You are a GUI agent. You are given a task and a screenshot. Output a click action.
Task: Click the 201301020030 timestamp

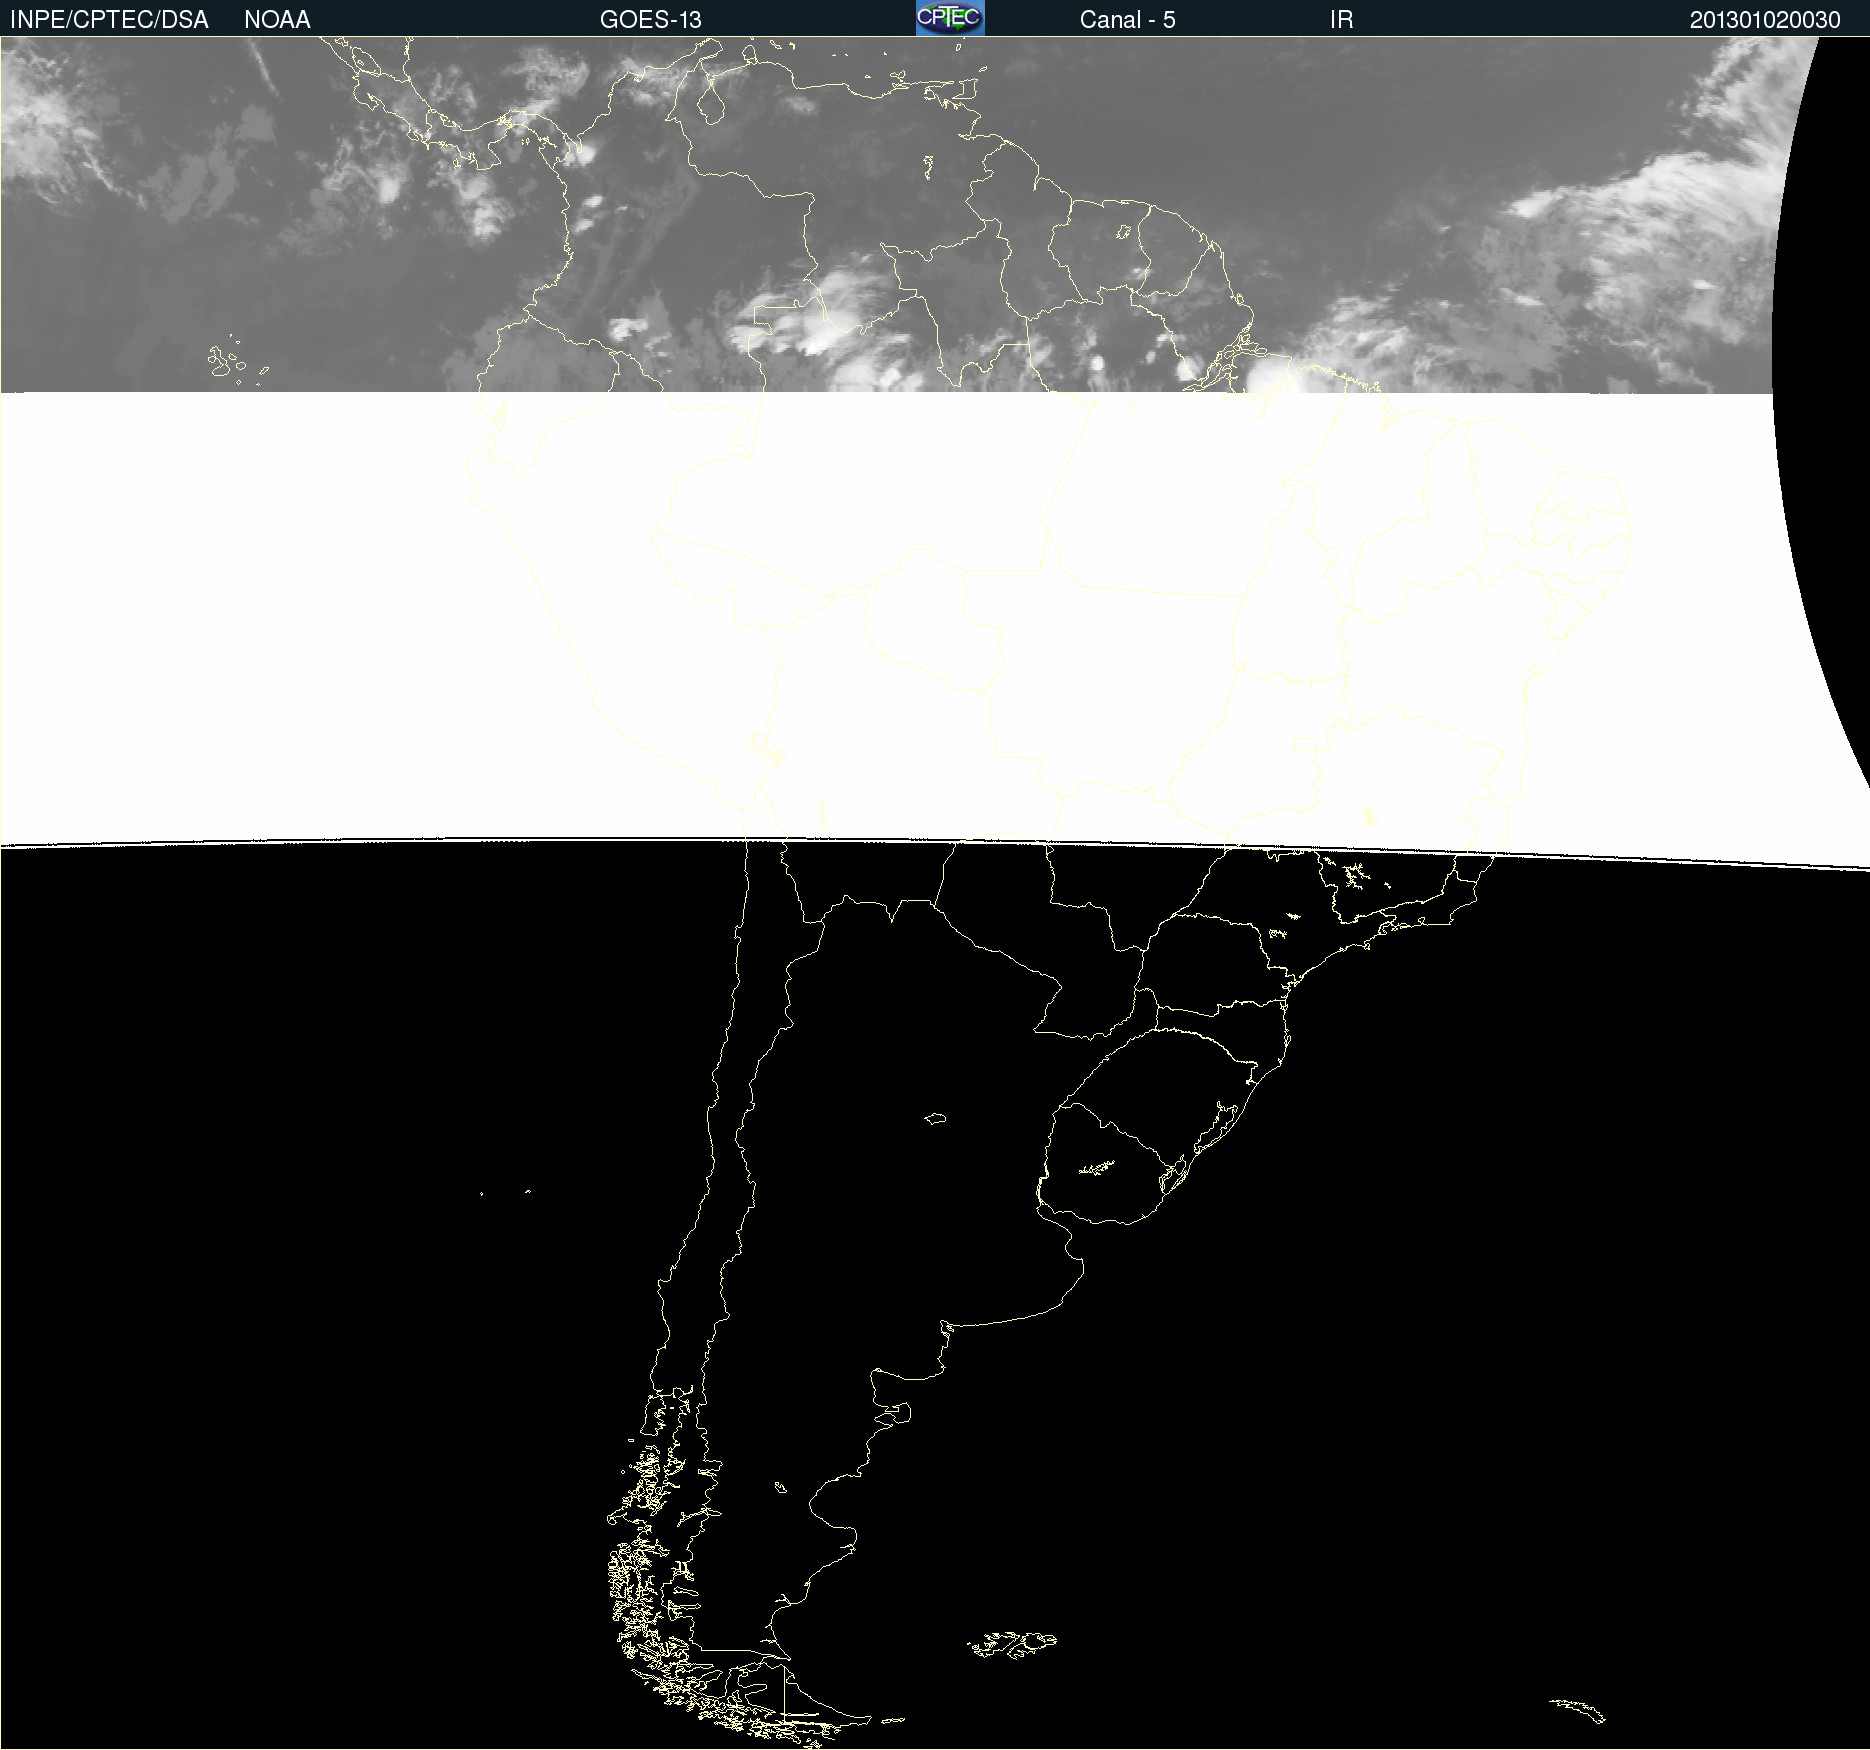[x=1765, y=20]
